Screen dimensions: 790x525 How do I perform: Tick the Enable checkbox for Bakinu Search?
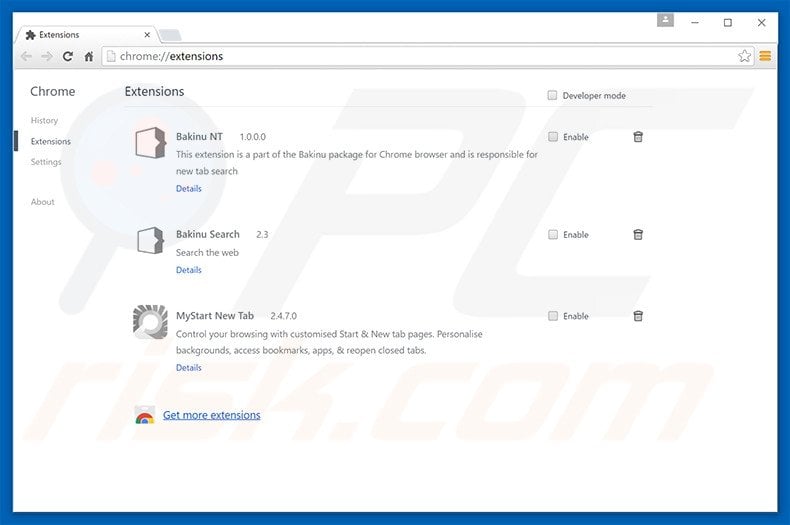(553, 234)
